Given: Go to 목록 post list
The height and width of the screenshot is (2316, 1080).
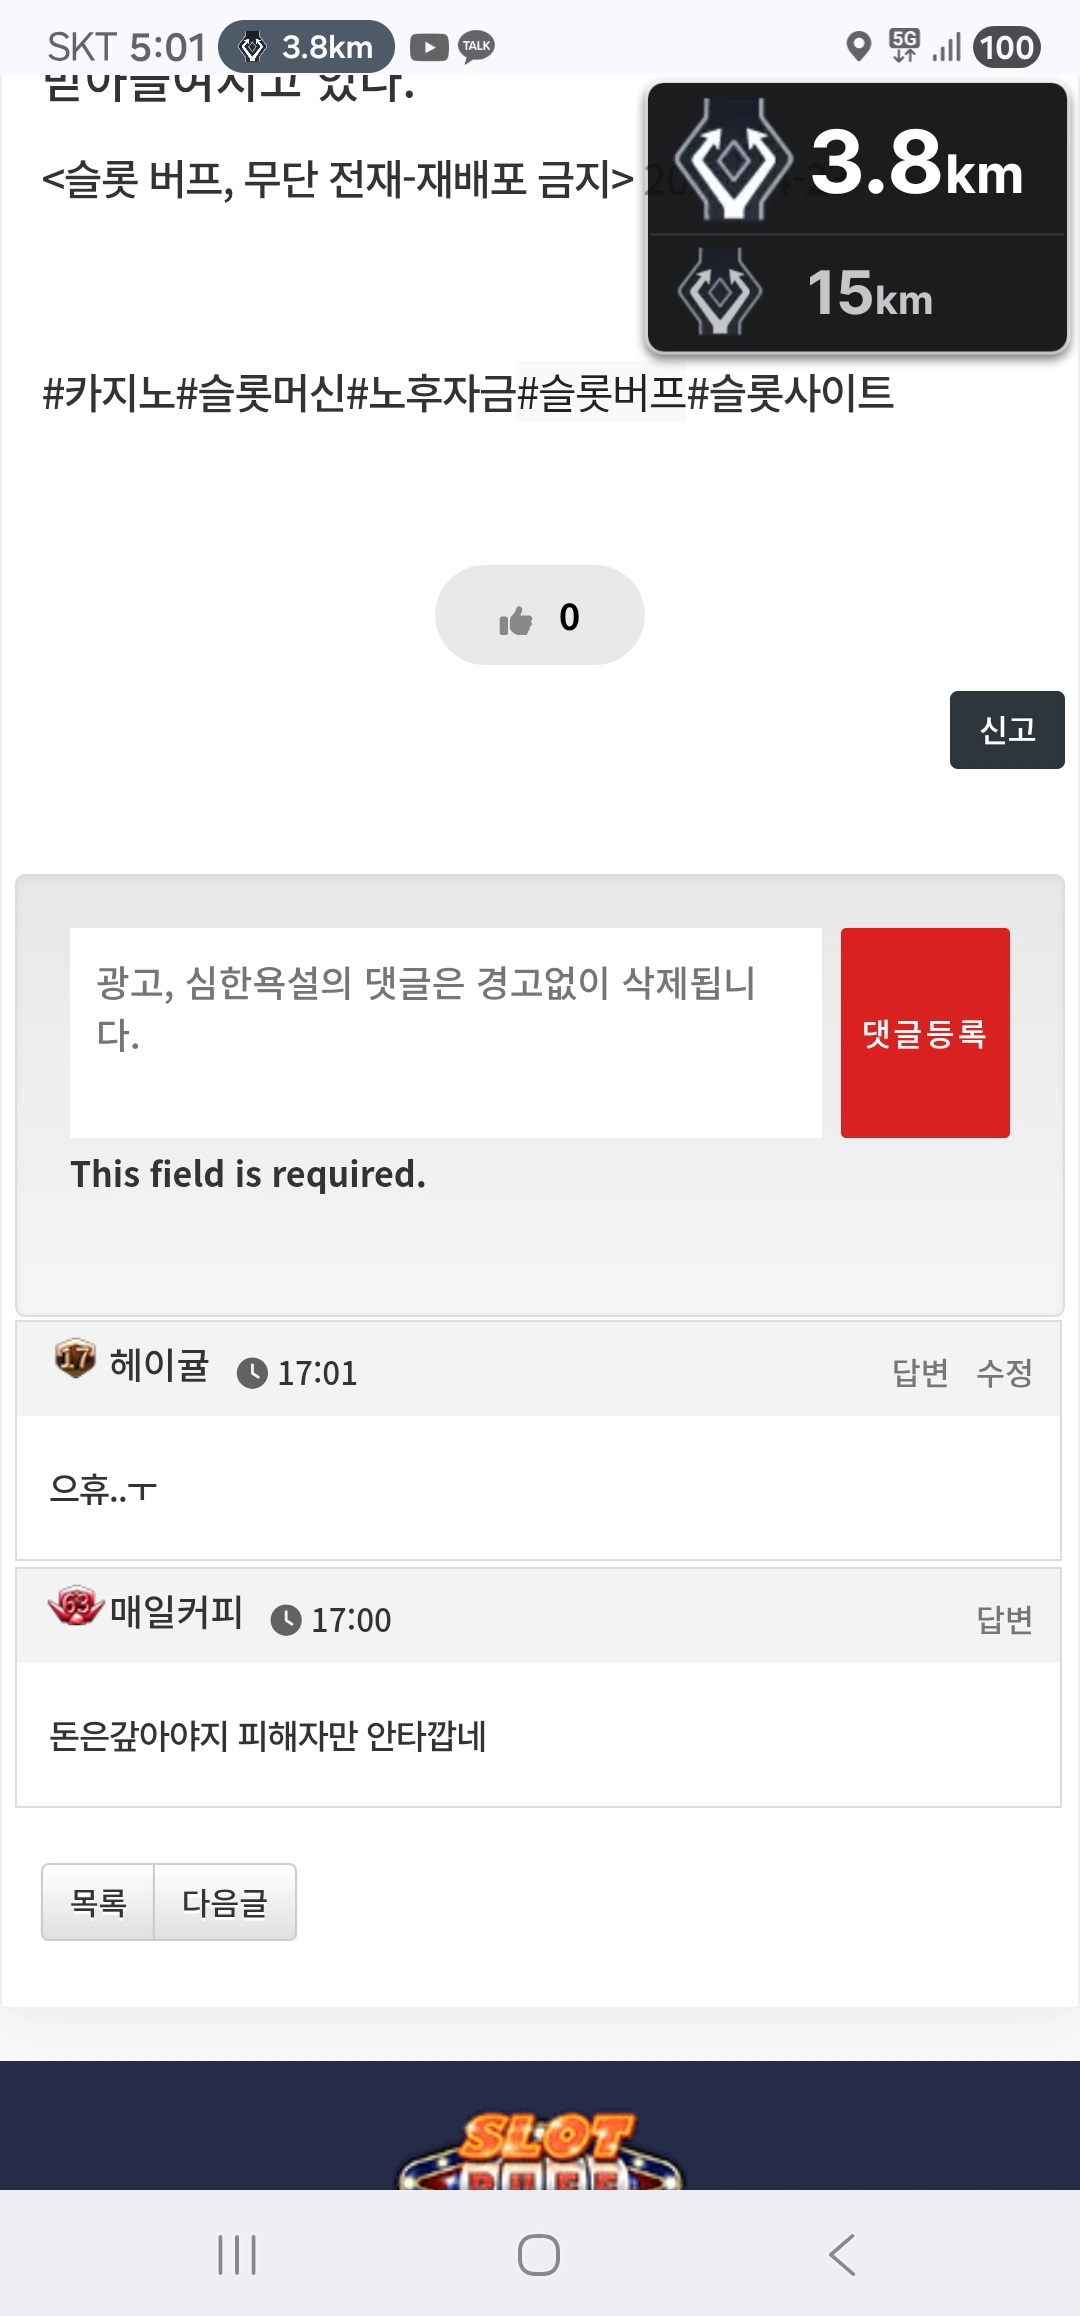Looking at the screenshot, I should (98, 1902).
